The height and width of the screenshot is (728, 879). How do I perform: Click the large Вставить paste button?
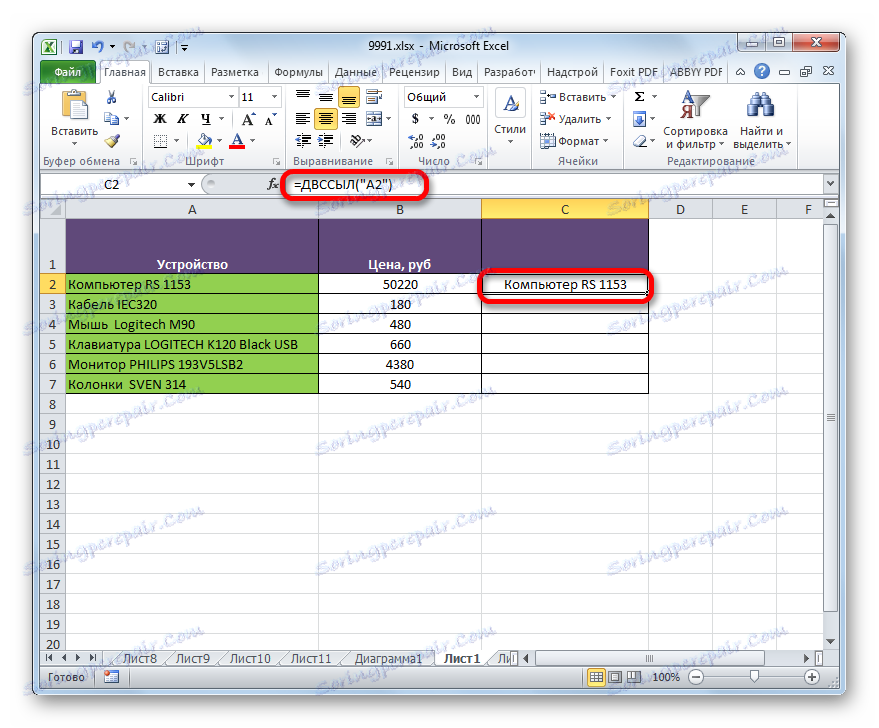(75, 118)
